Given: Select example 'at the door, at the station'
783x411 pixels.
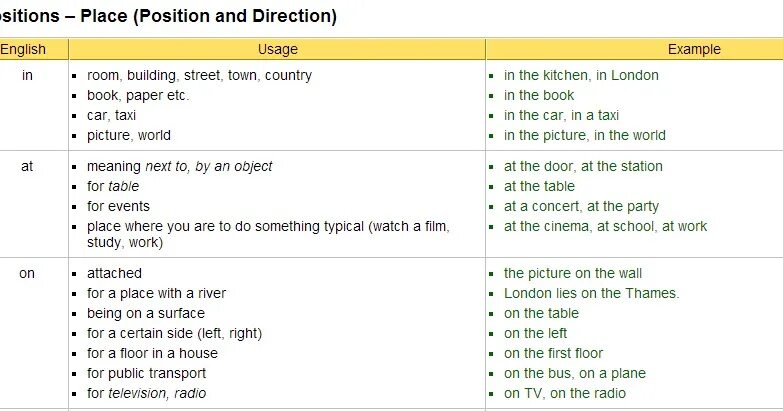Looking at the screenshot, I should [583, 166].
